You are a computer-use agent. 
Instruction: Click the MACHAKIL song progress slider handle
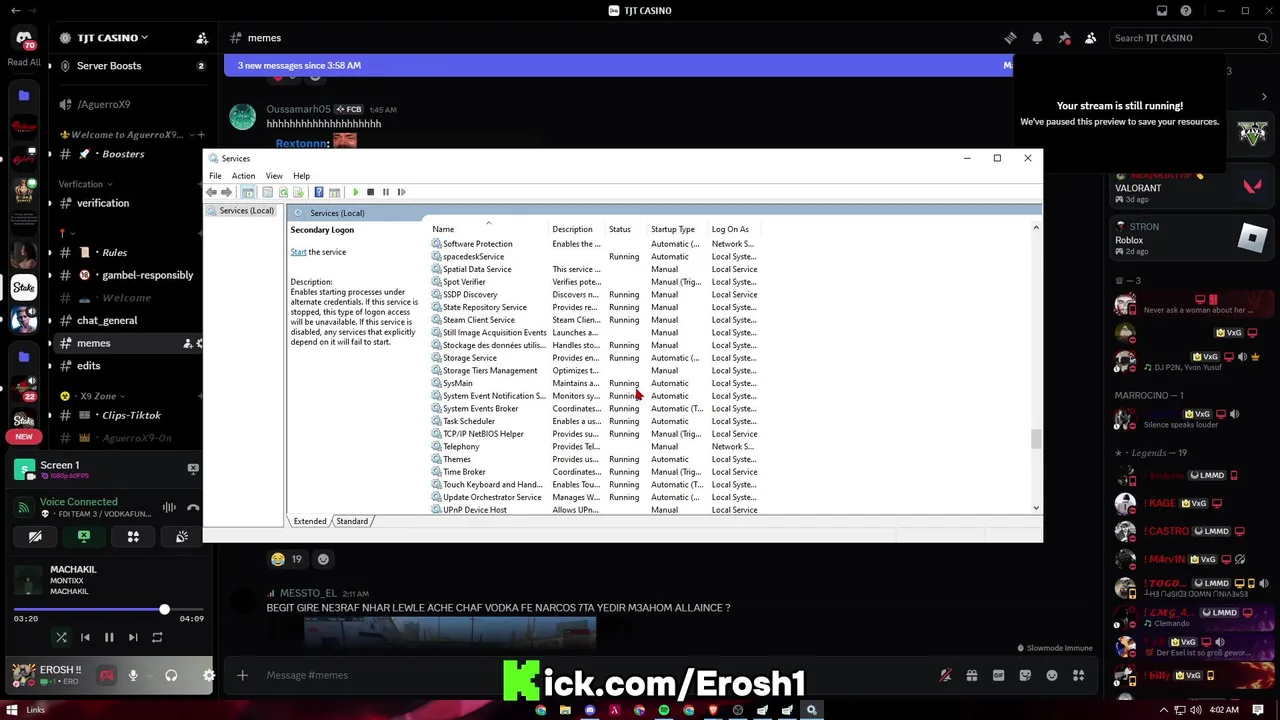164,609
